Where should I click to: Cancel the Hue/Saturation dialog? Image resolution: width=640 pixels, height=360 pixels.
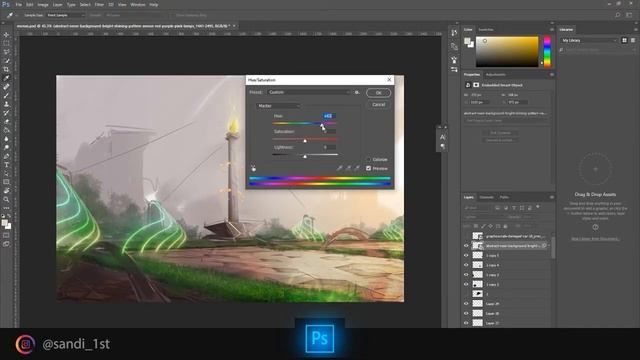378,104
